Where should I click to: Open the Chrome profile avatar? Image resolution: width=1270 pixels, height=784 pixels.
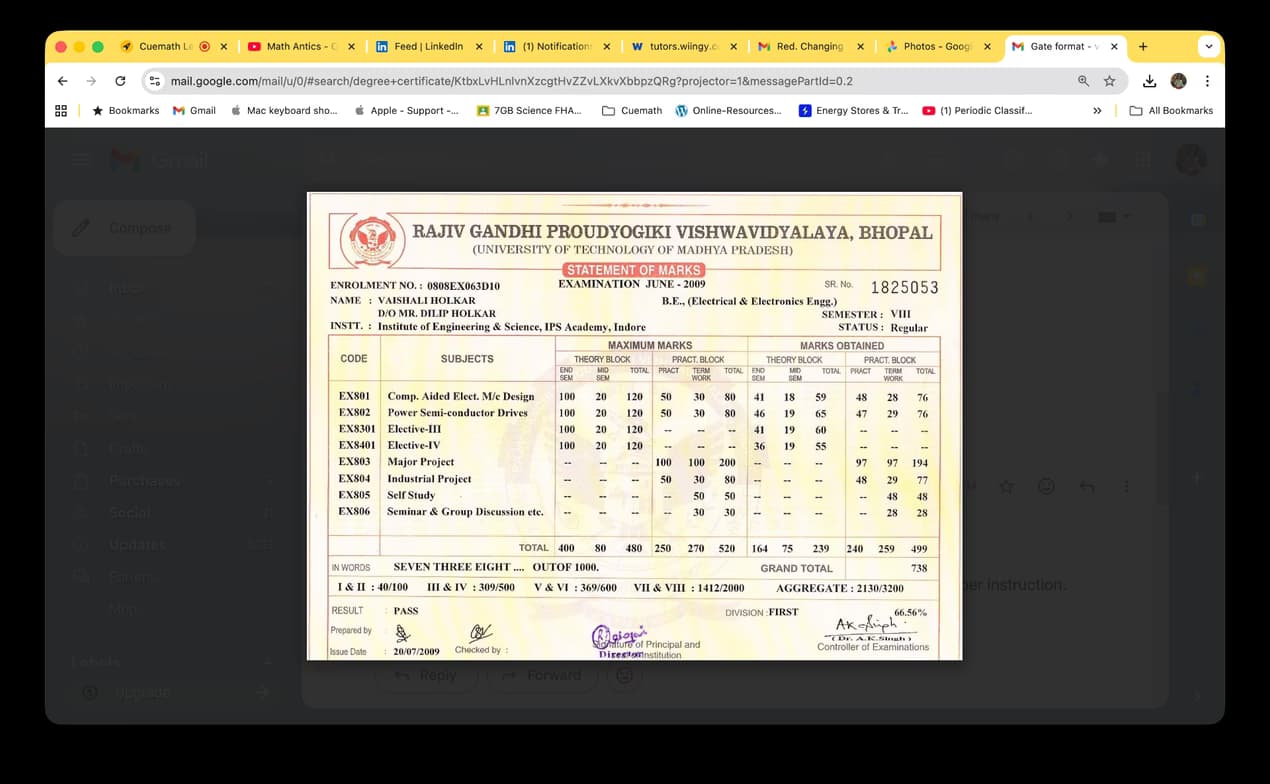click(1178, 81)
